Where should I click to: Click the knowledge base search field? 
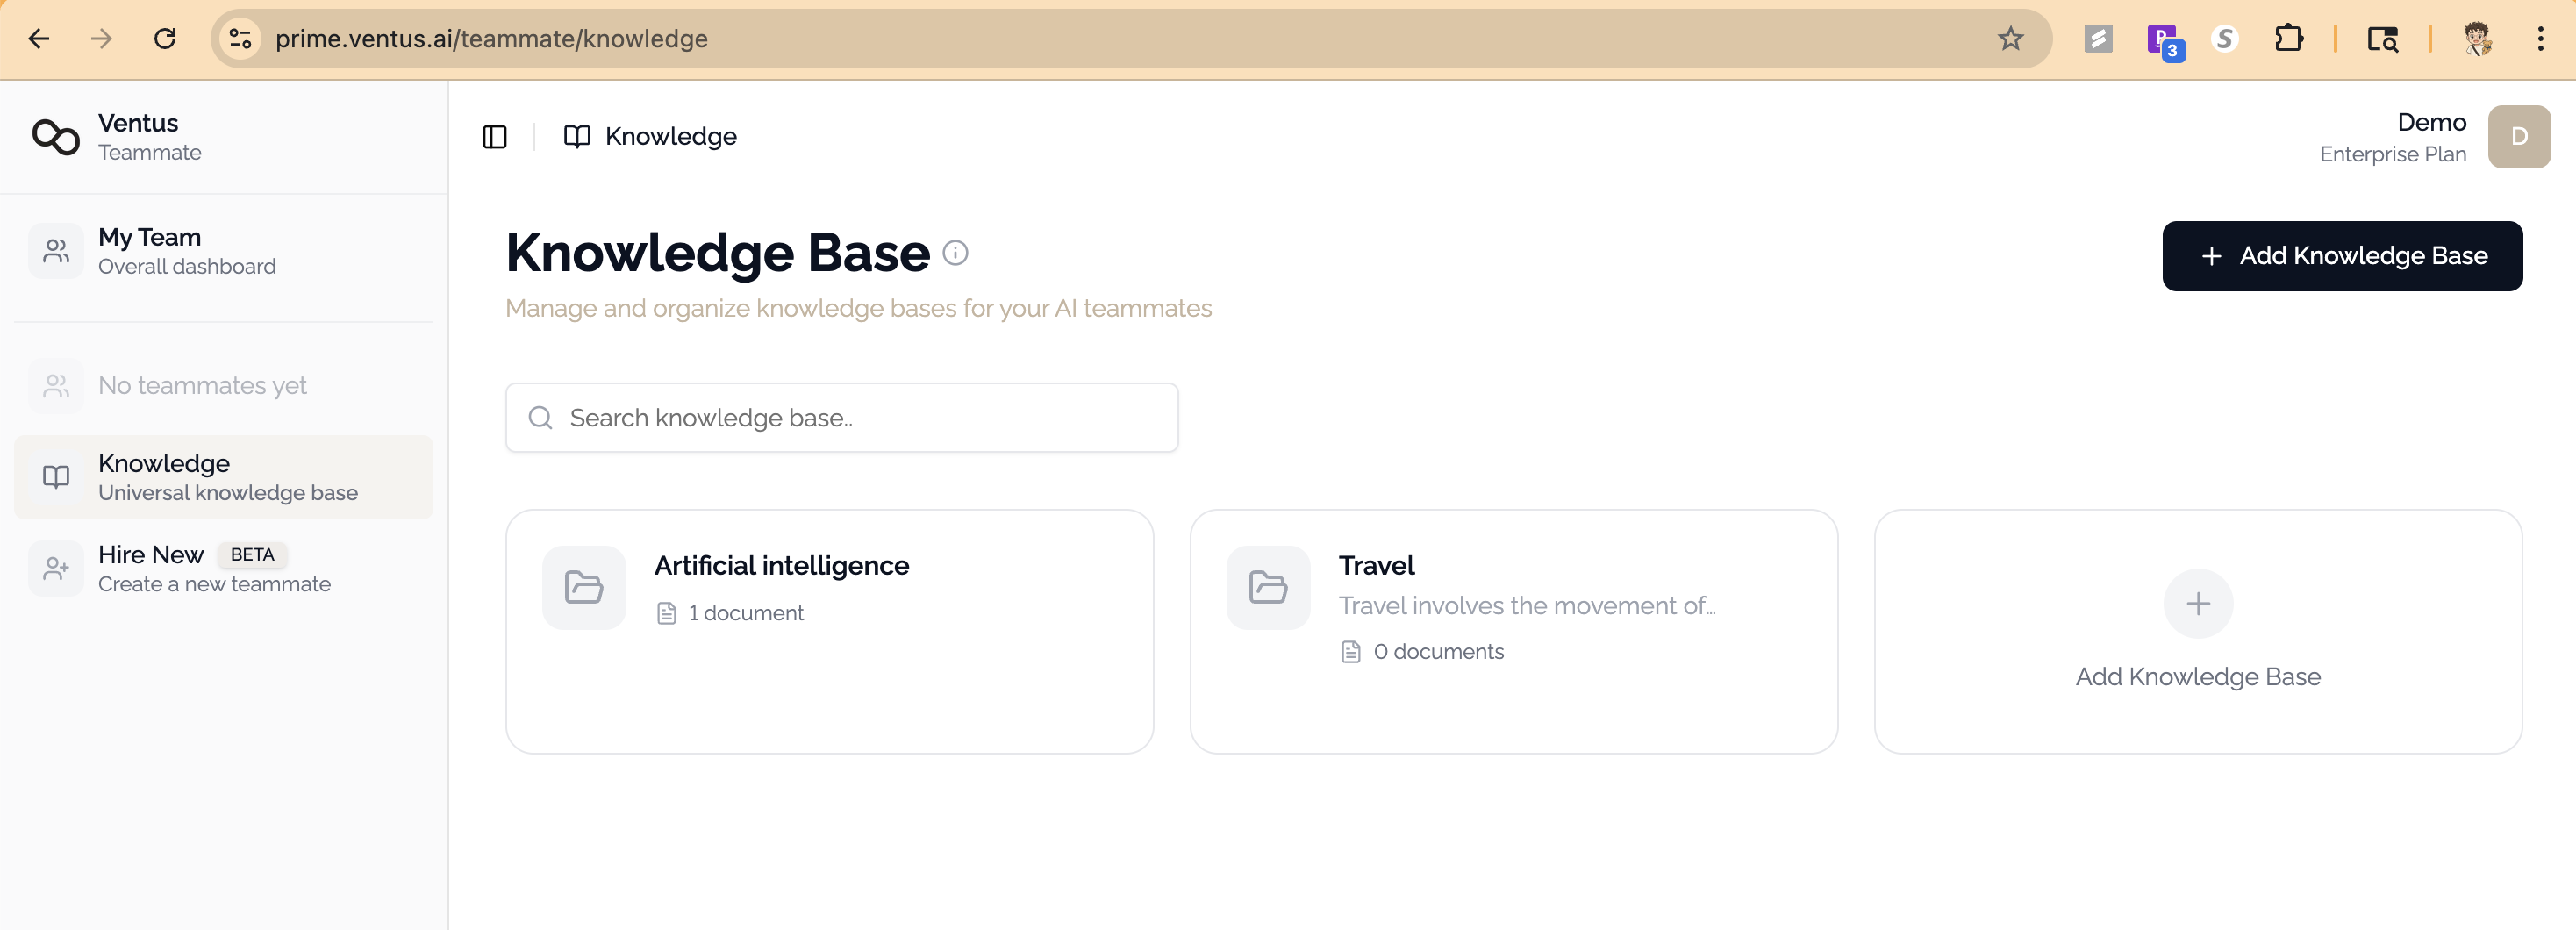click(841, 418)
